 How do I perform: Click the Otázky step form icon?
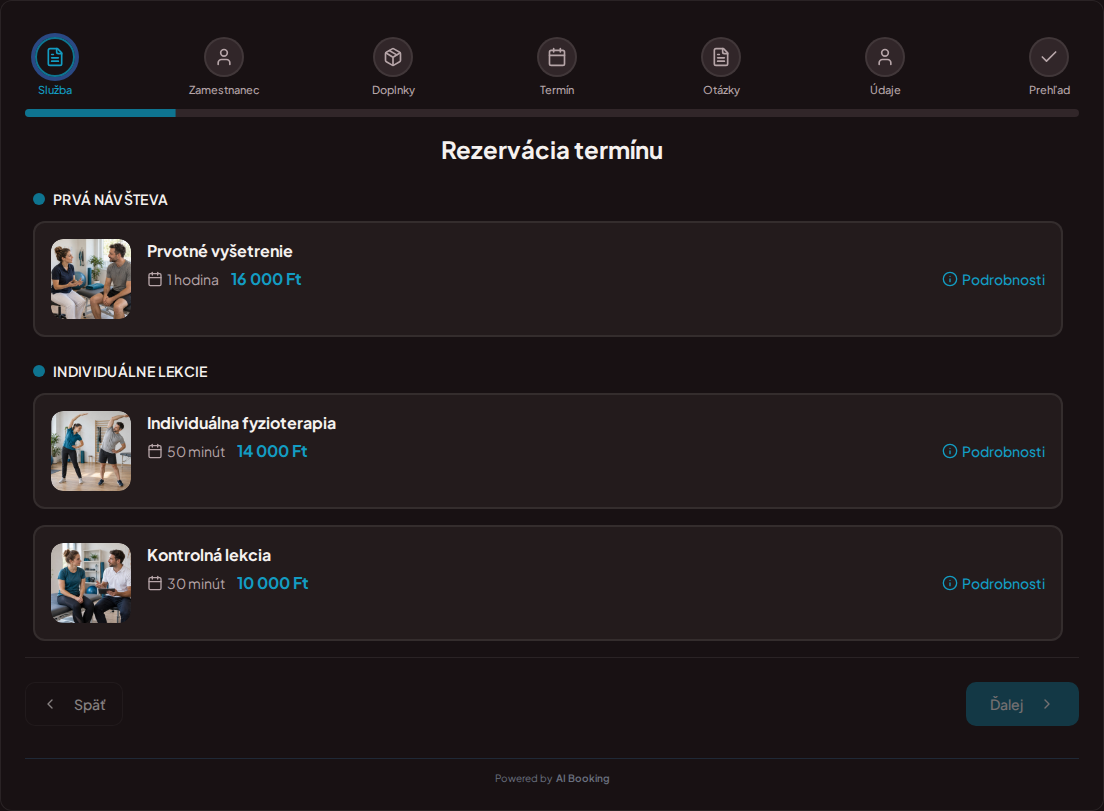721,57
